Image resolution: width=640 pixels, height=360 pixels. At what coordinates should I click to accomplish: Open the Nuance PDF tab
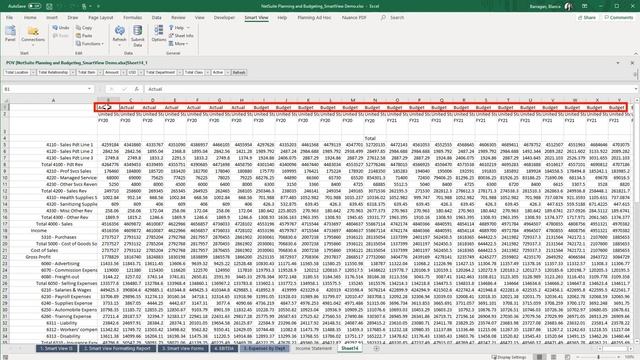(x=354, y=18)
